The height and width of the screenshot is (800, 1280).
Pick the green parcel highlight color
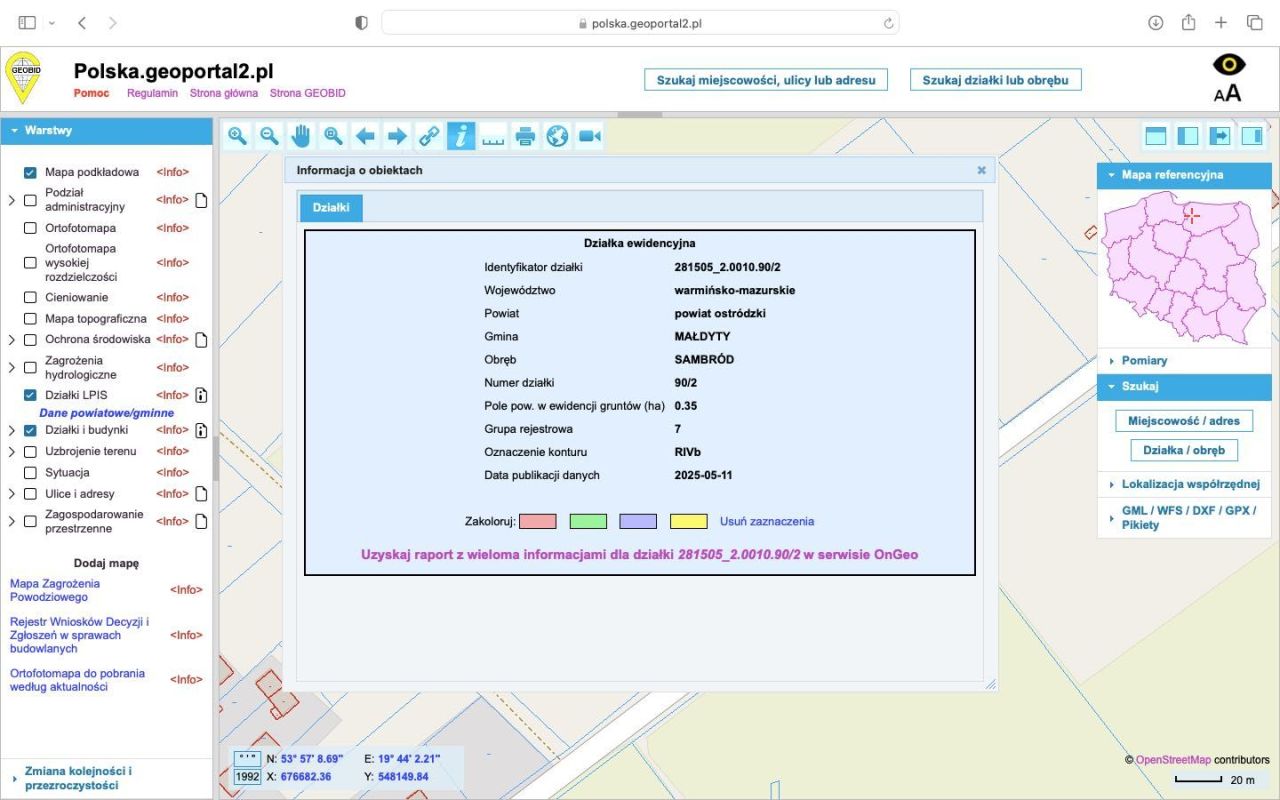[x=588, y=521]
